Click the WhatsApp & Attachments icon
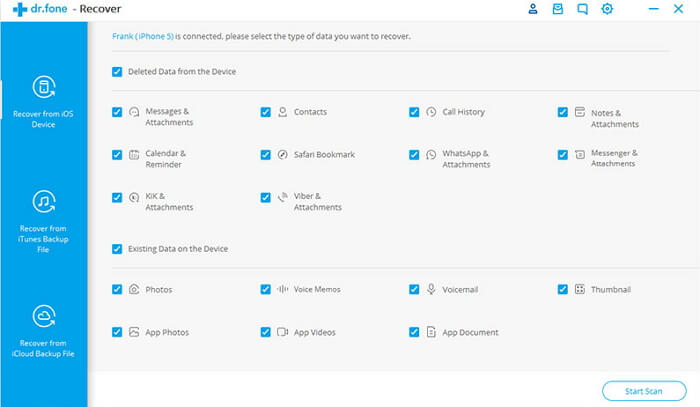700x407 pixels. [x=431, y=154]
